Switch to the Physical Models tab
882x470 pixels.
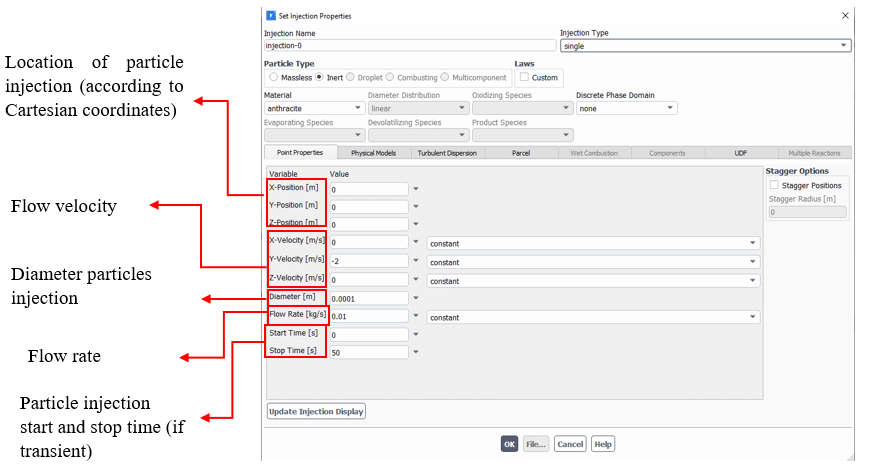coord(373,153)
